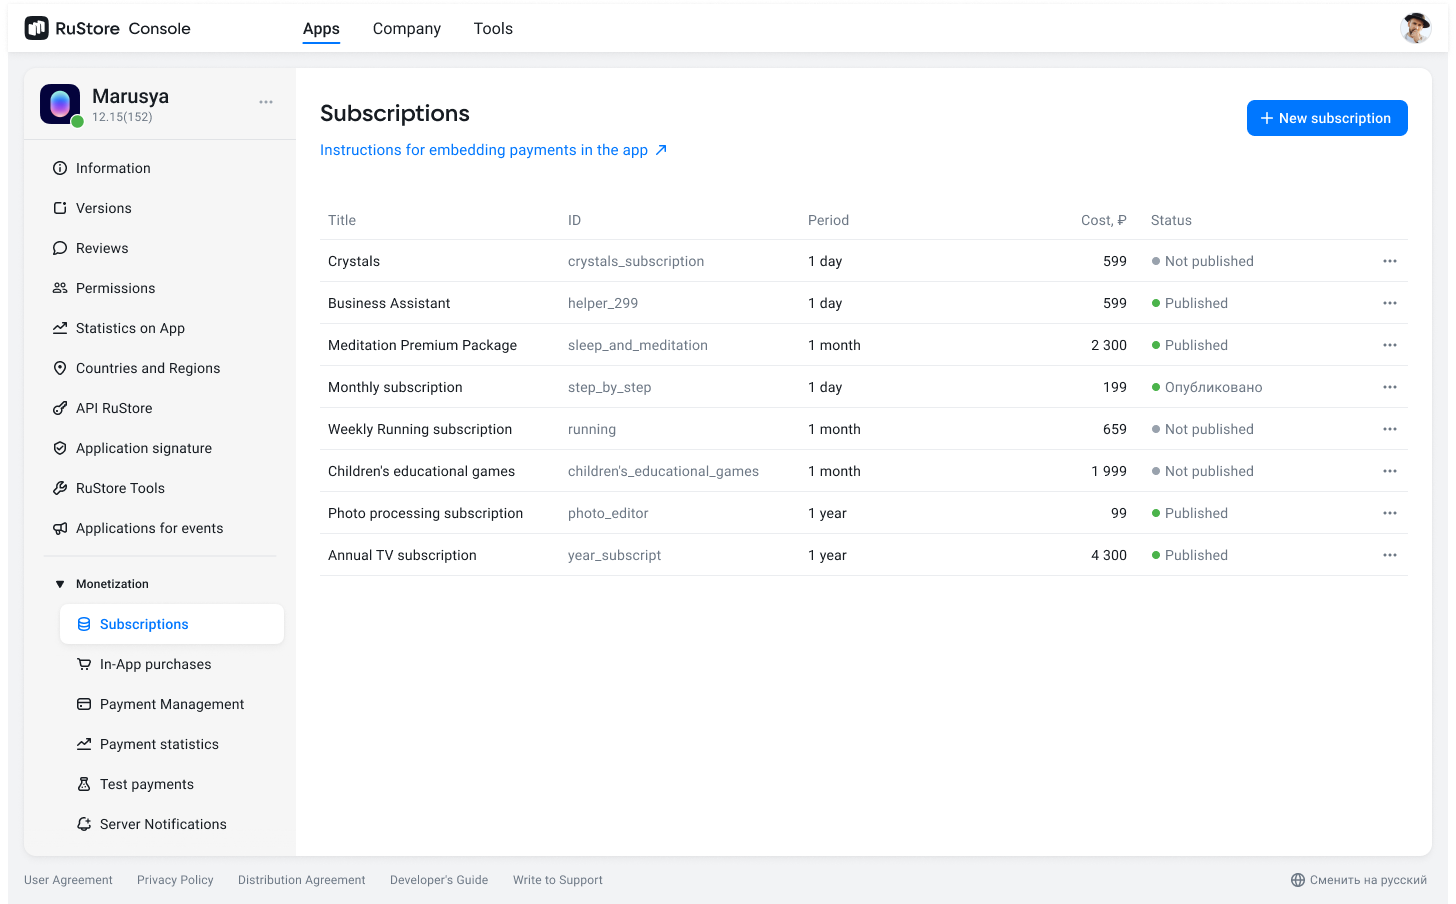Click the RuStore Console logo icon

point(37,29)
